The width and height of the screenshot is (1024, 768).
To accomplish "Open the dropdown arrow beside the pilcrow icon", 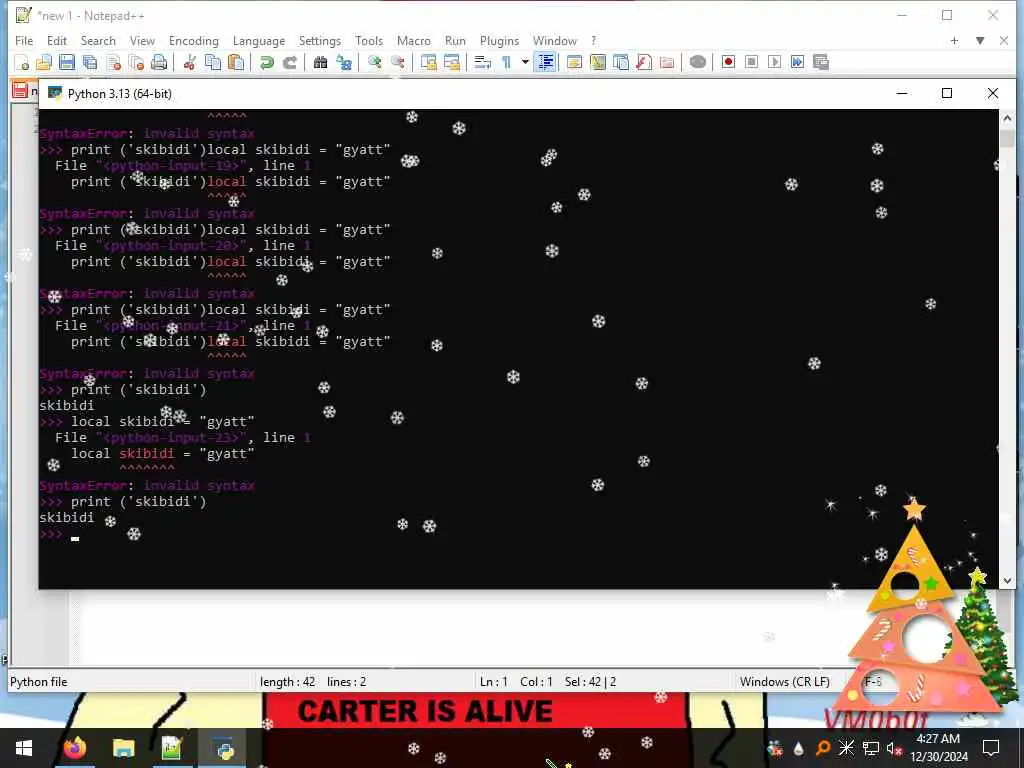I will [525, 63].
